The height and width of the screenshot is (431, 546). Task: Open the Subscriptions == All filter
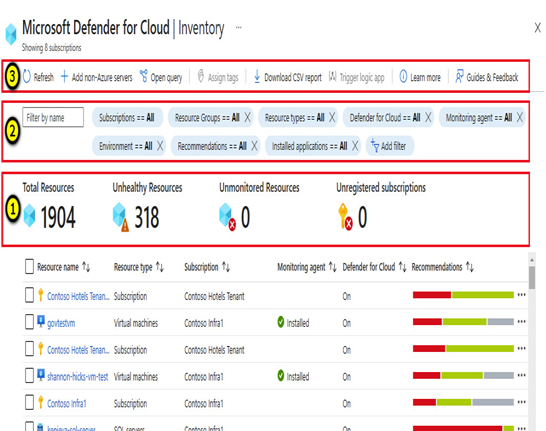click(127, 117)
